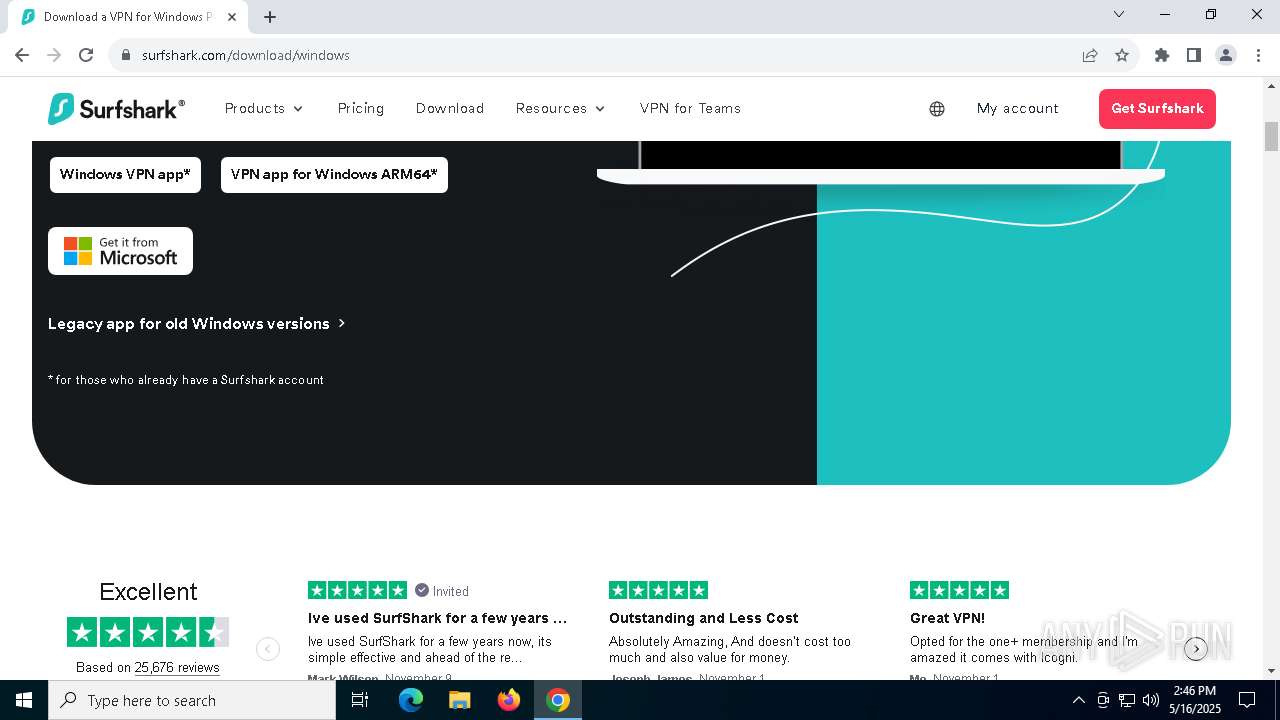Open File Explorer from taskbar
Image resolution: width=1280 pixels, height=720 pixels.
460,700
